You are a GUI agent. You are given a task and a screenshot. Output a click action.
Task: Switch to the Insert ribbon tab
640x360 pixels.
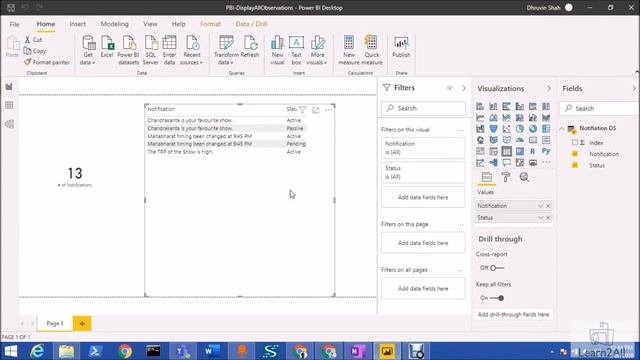(78, 24)
